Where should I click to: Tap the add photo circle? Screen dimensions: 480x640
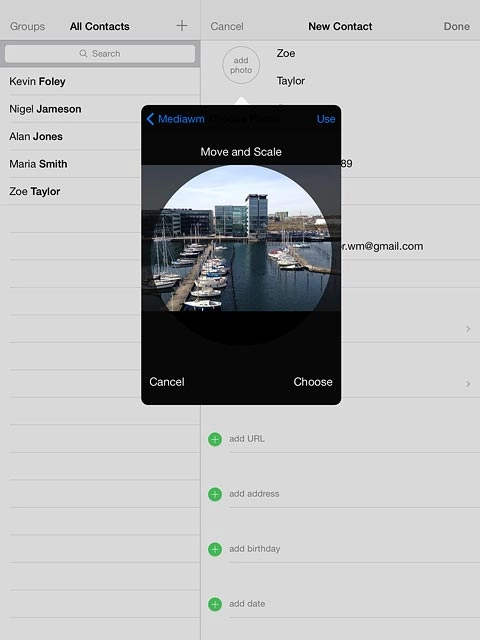tap(241, 65)
